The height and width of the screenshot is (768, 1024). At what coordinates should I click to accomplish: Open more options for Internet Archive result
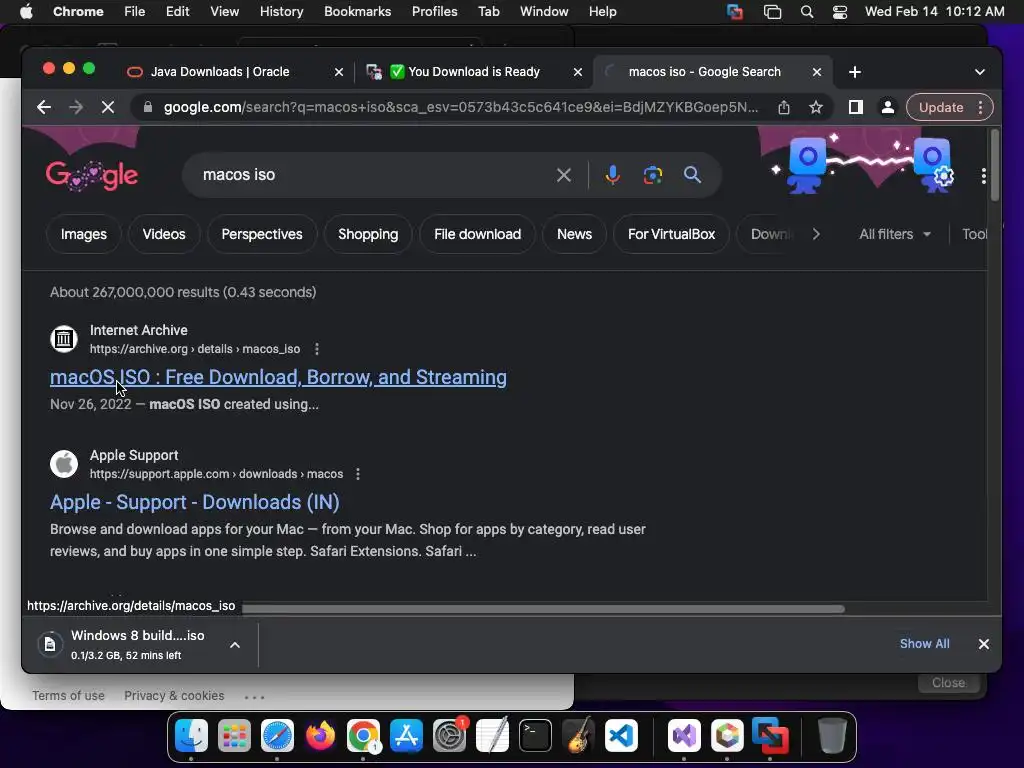click(317, 349)
